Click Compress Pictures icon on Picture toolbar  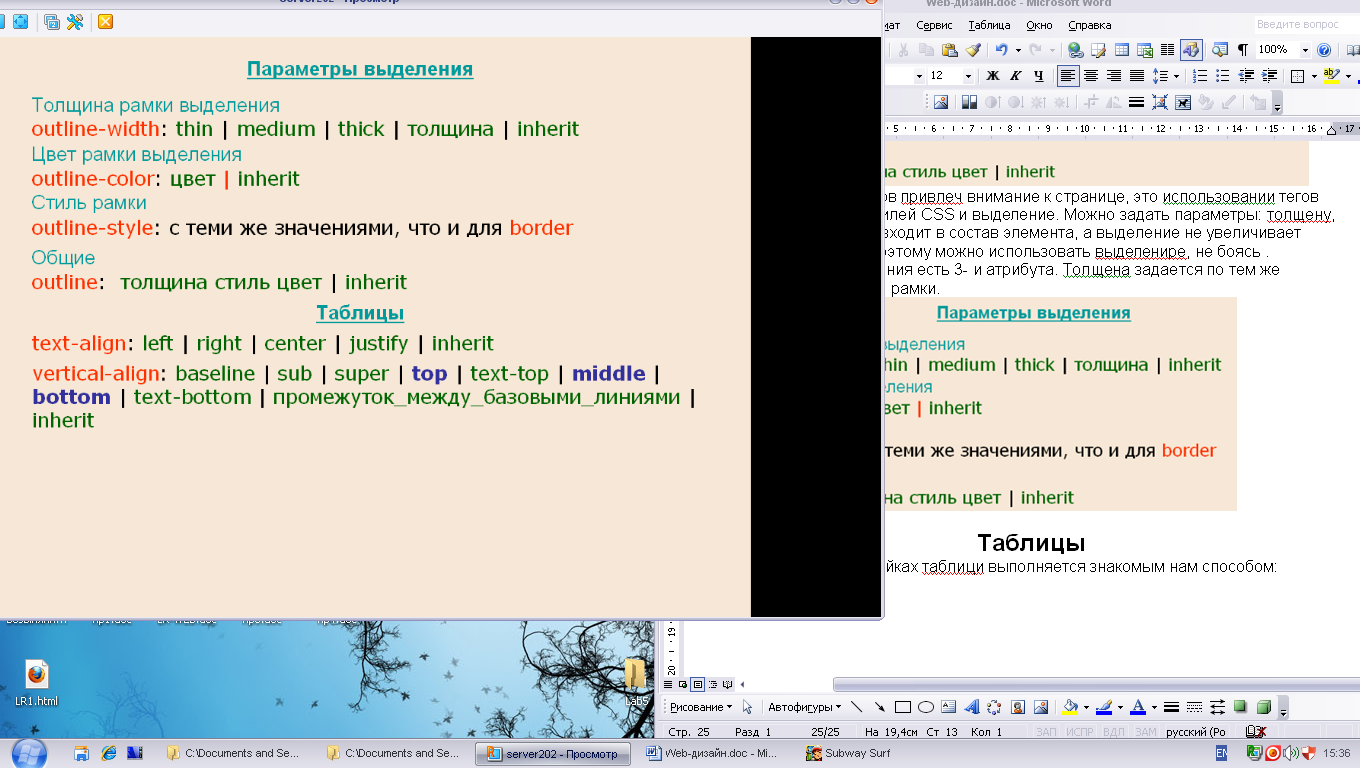pos(1160,102)
